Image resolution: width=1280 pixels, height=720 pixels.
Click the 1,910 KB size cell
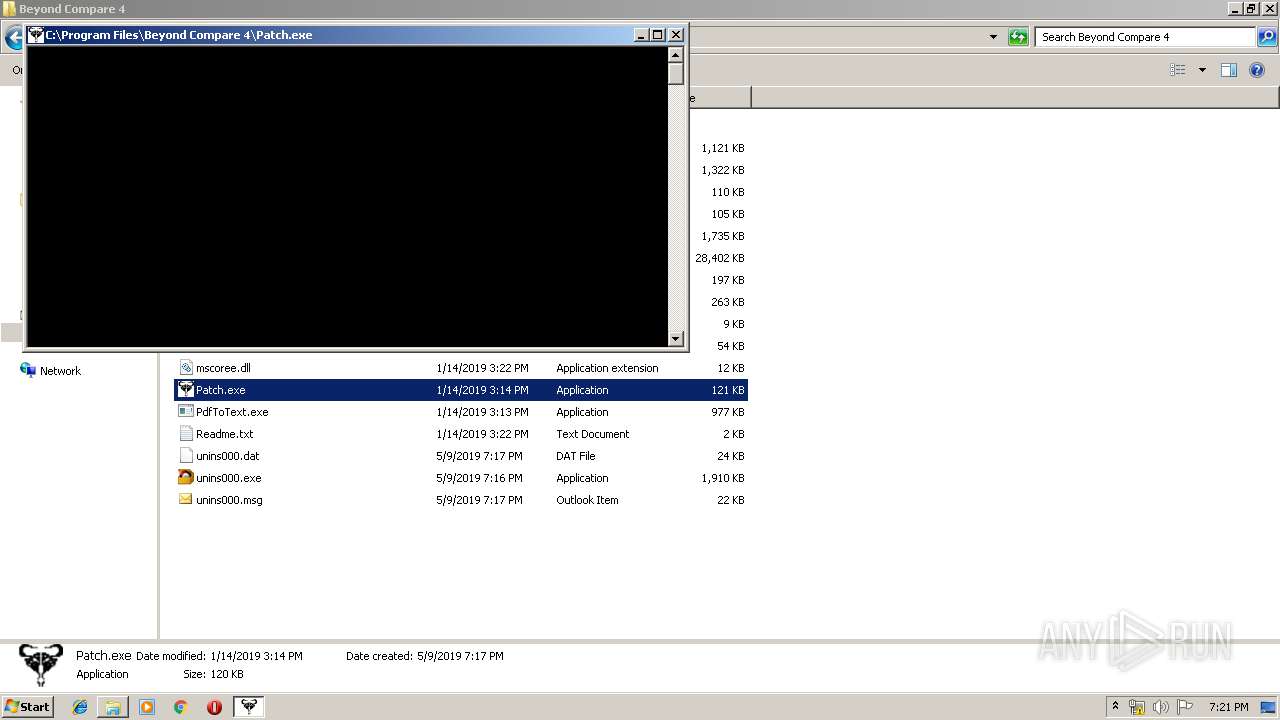click(723, 478)
